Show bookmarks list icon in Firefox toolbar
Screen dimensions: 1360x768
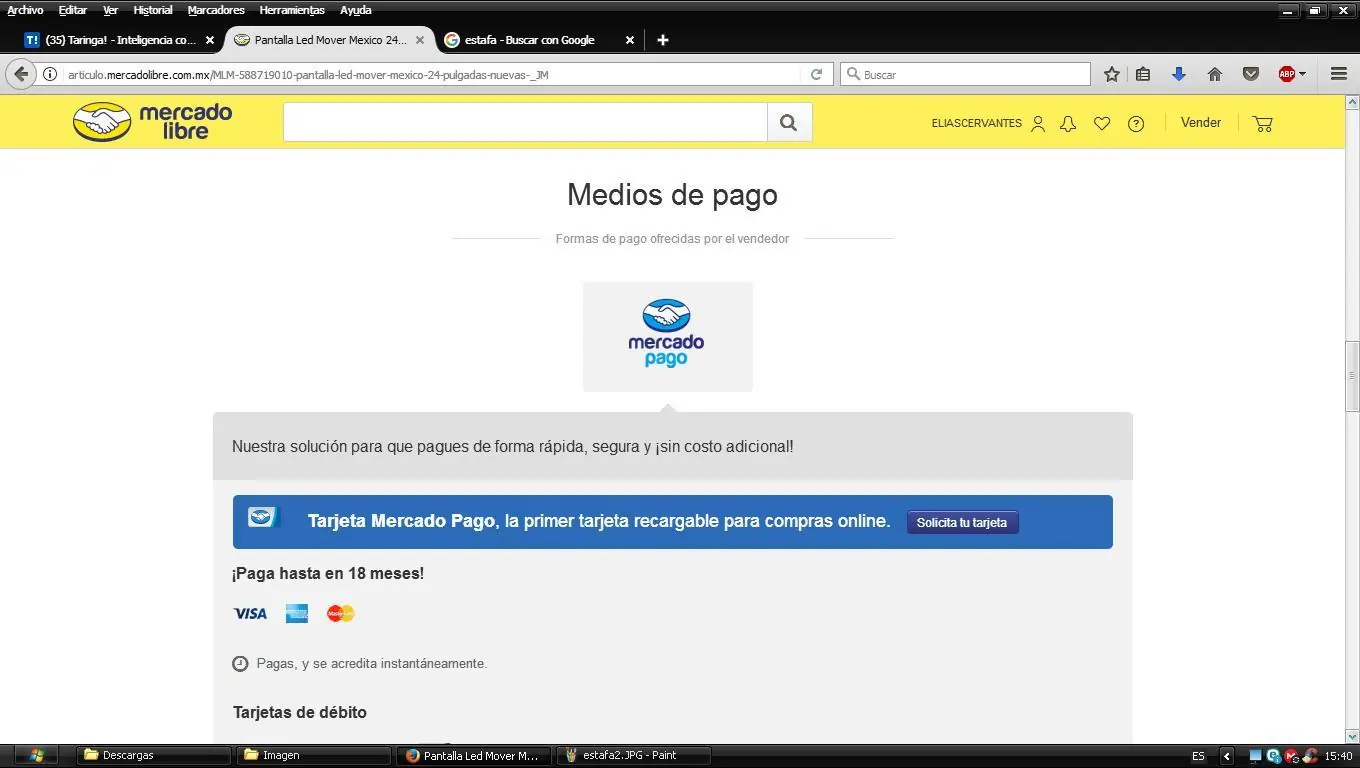coord(1143,74)
